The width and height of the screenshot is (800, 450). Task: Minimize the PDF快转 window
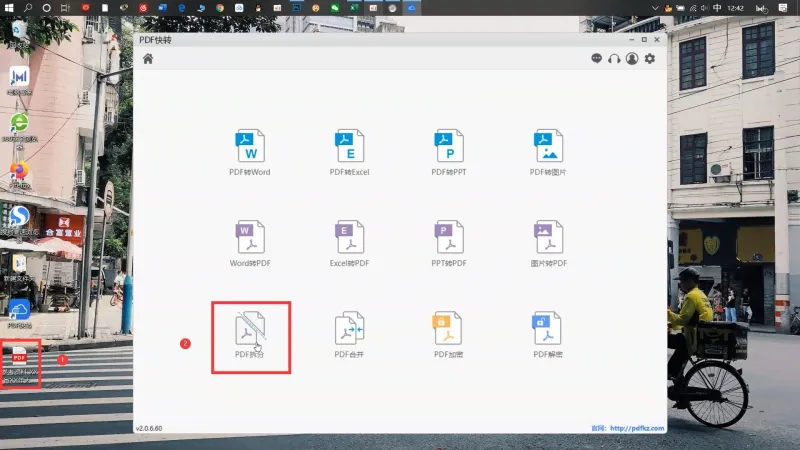point(632,40)
